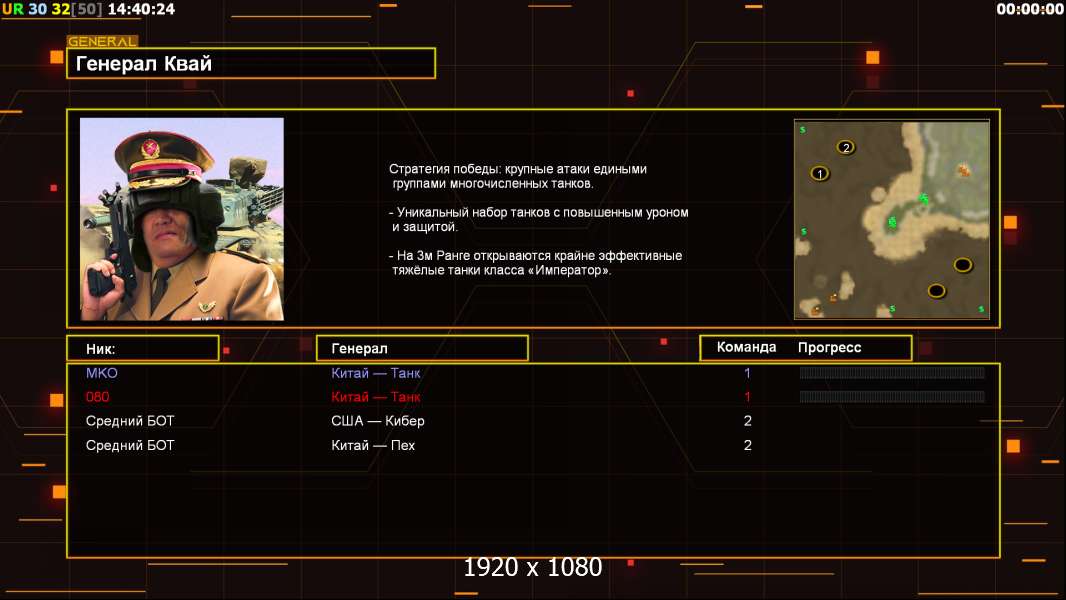Click the red 'Китай — Танк' in the 080 row
The height and width of the screenshot is (600, 1066).
376,397
